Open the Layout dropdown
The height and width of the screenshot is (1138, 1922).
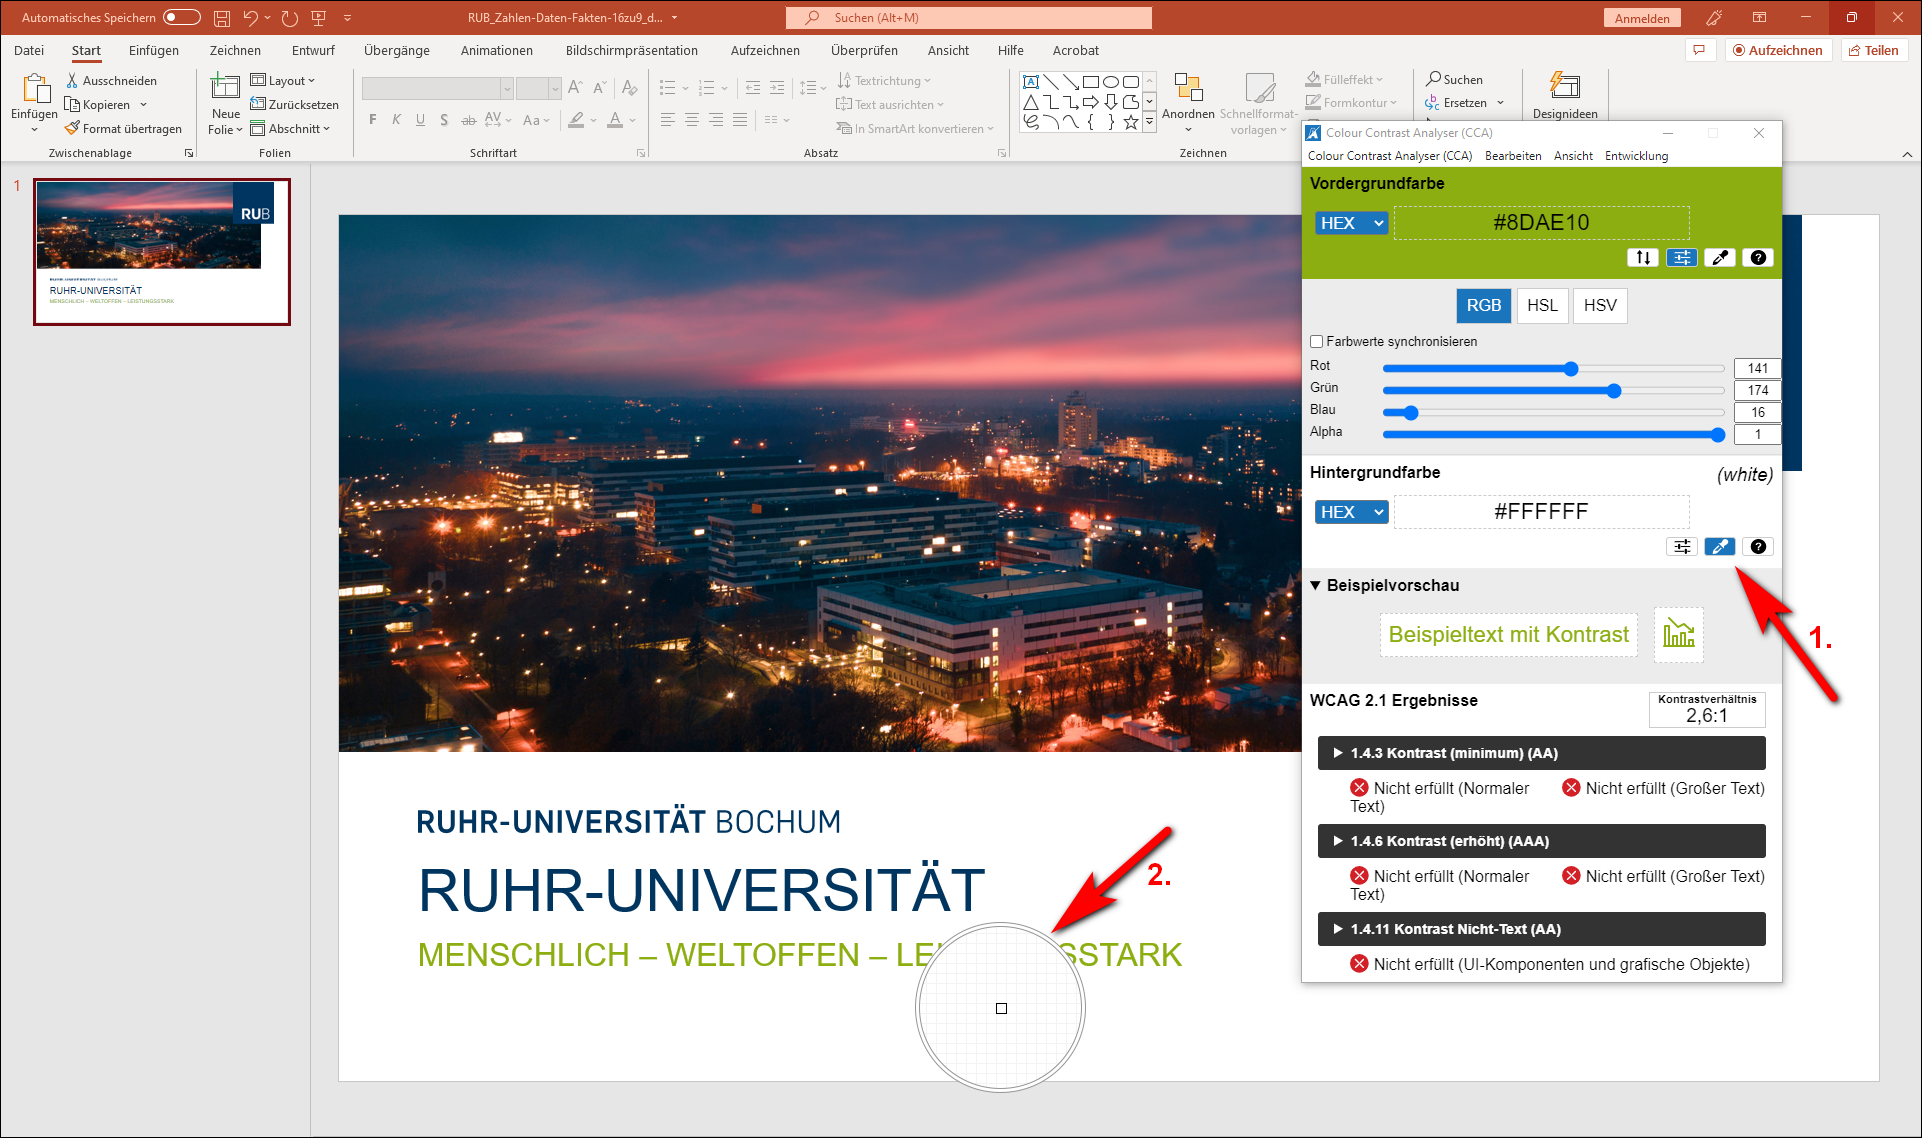(283, 81)
